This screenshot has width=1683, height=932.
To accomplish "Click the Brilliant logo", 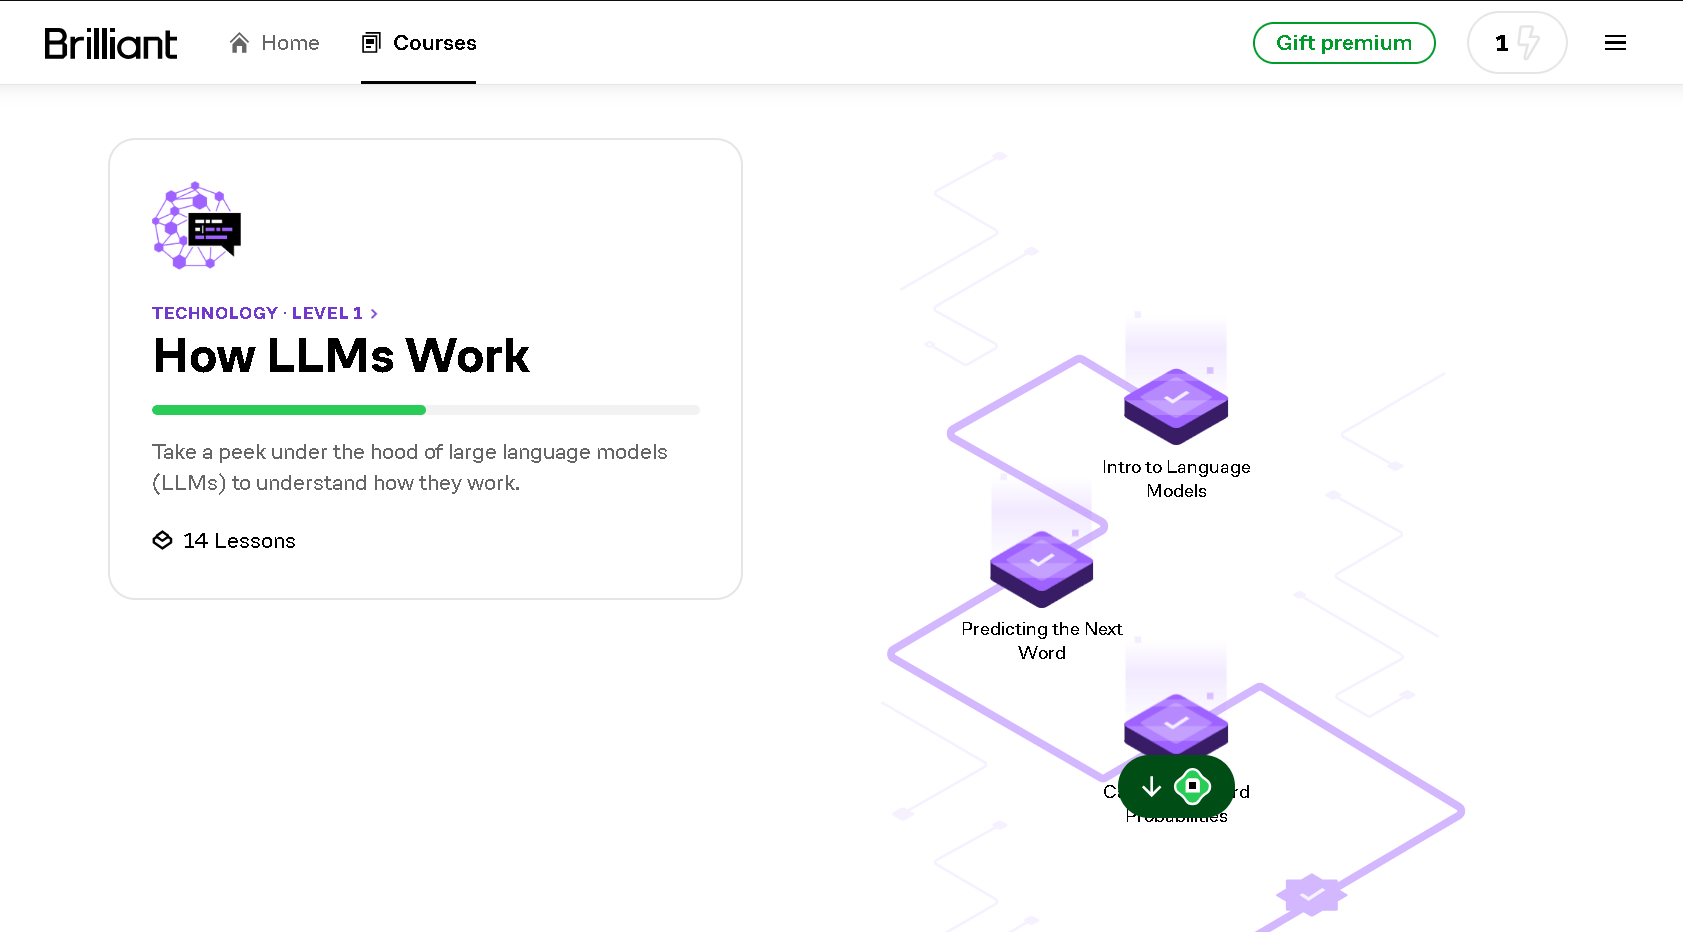I will [x=110, y=43].
